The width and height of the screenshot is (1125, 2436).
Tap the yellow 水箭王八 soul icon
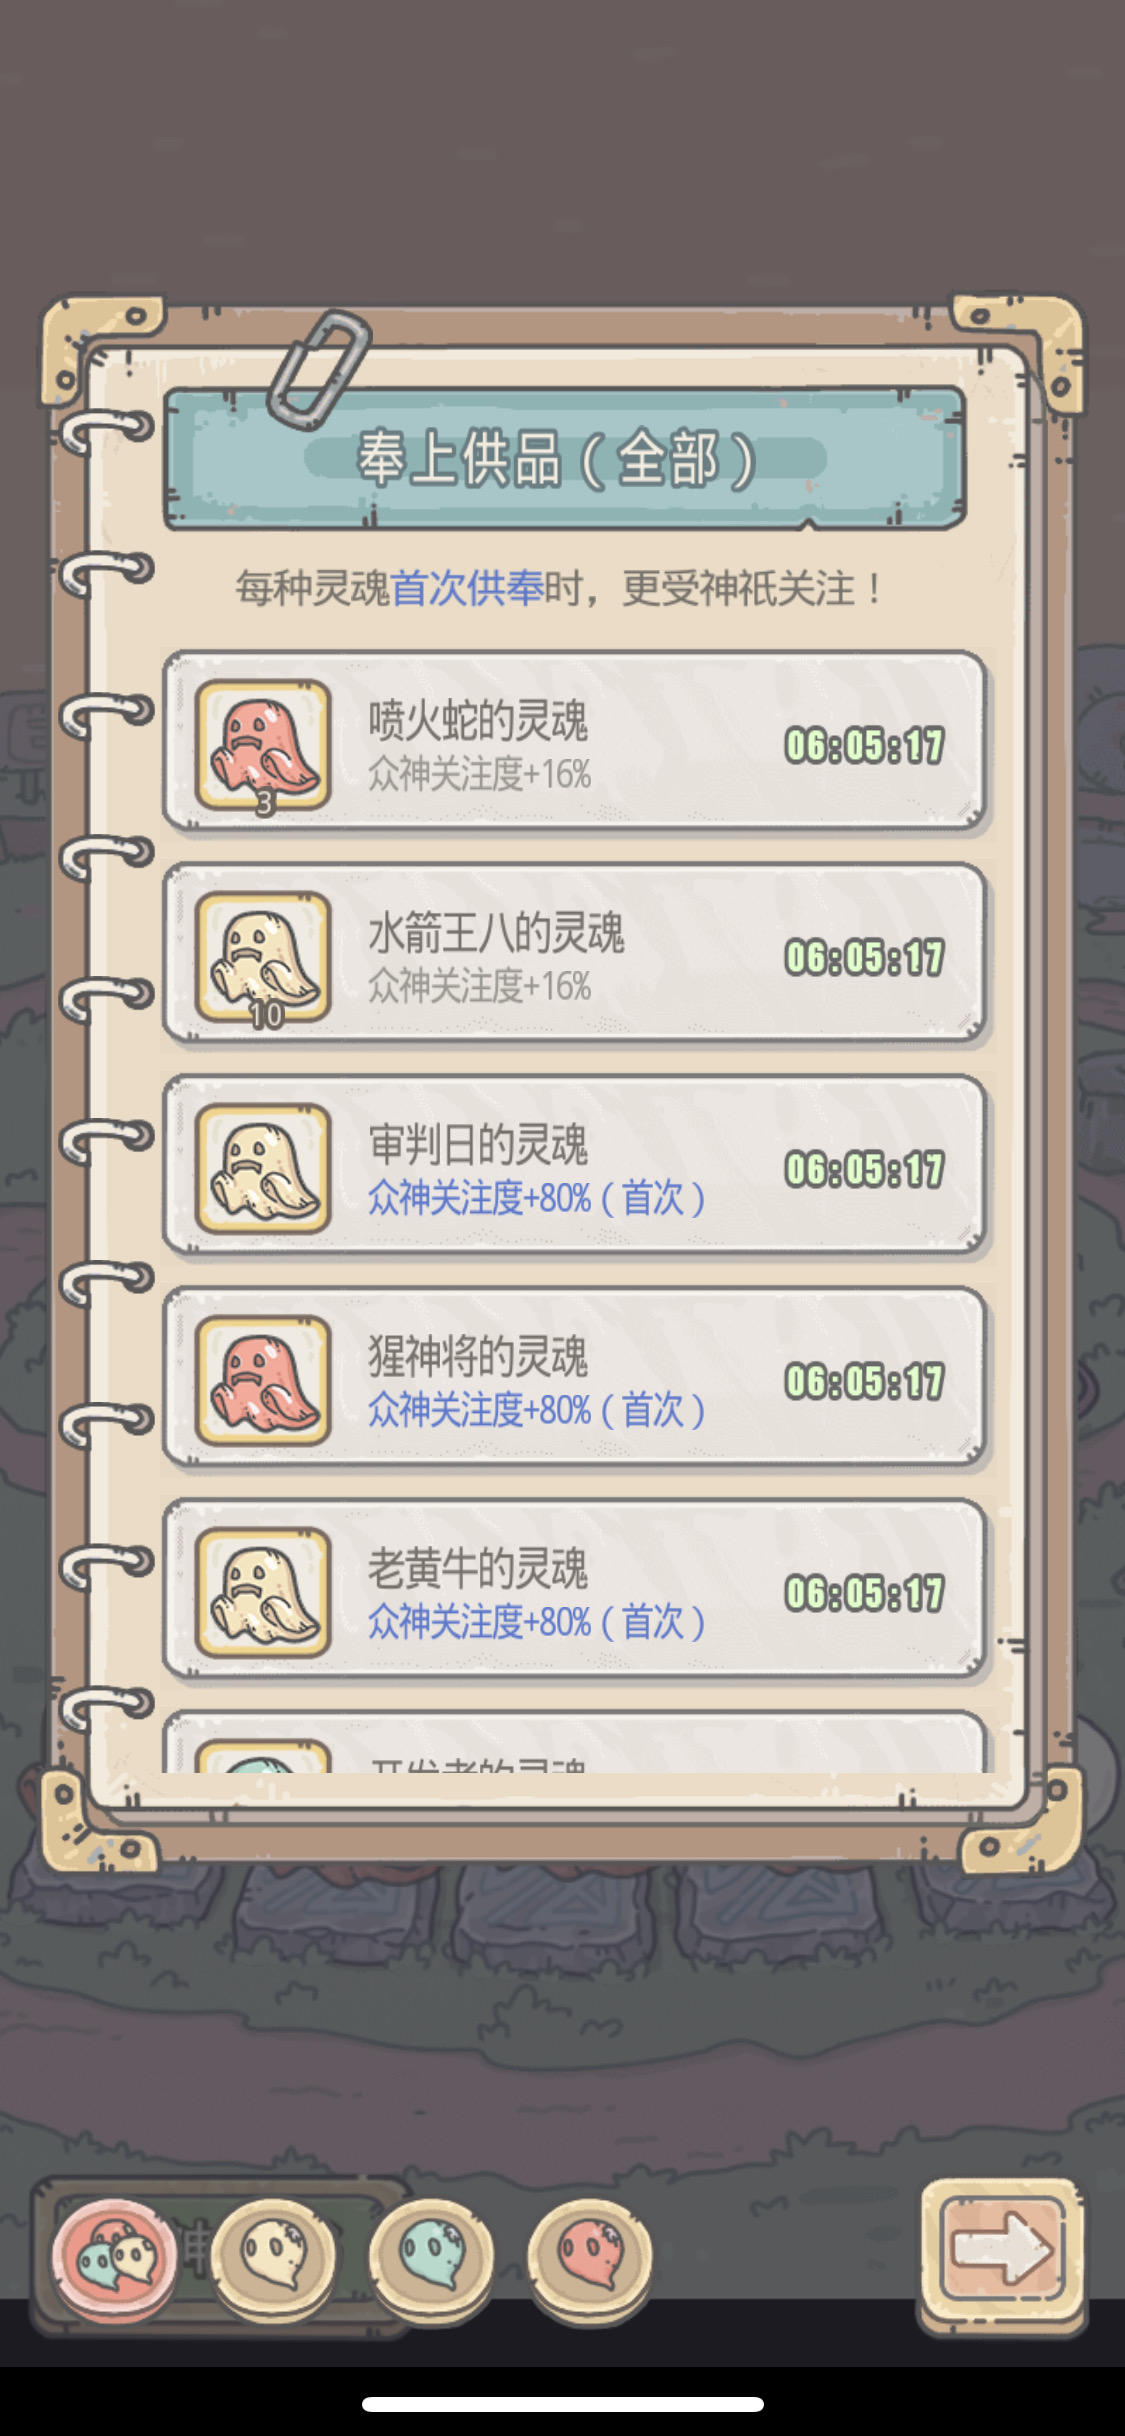point(263,957)
